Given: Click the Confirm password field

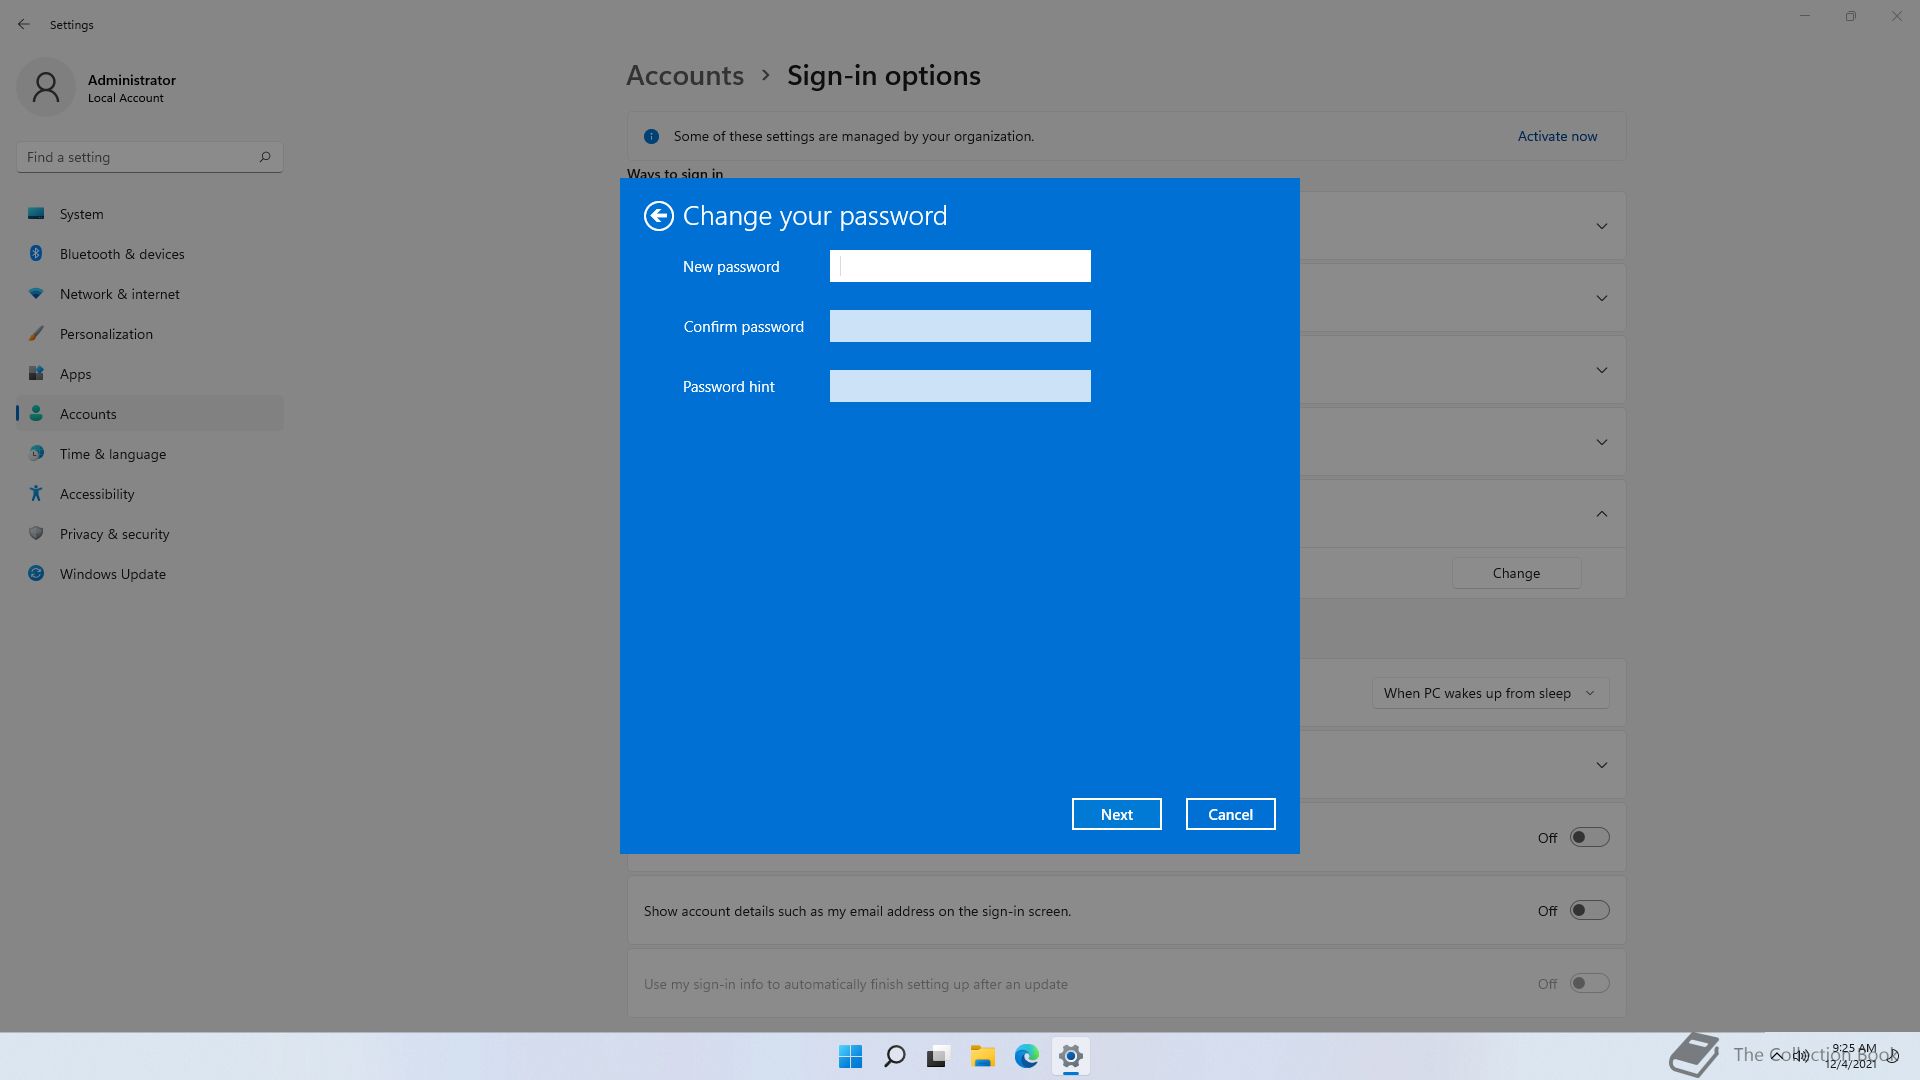Looking at the screenshot, I should (x=959, y=326).
